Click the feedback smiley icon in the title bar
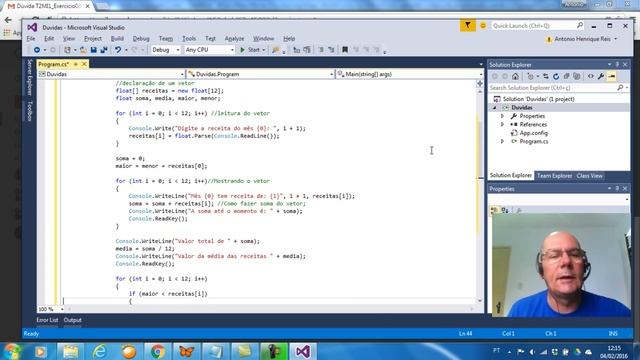The width and height of the screenshot is (640, 360). pyautogui.click(x=483, y=26)
